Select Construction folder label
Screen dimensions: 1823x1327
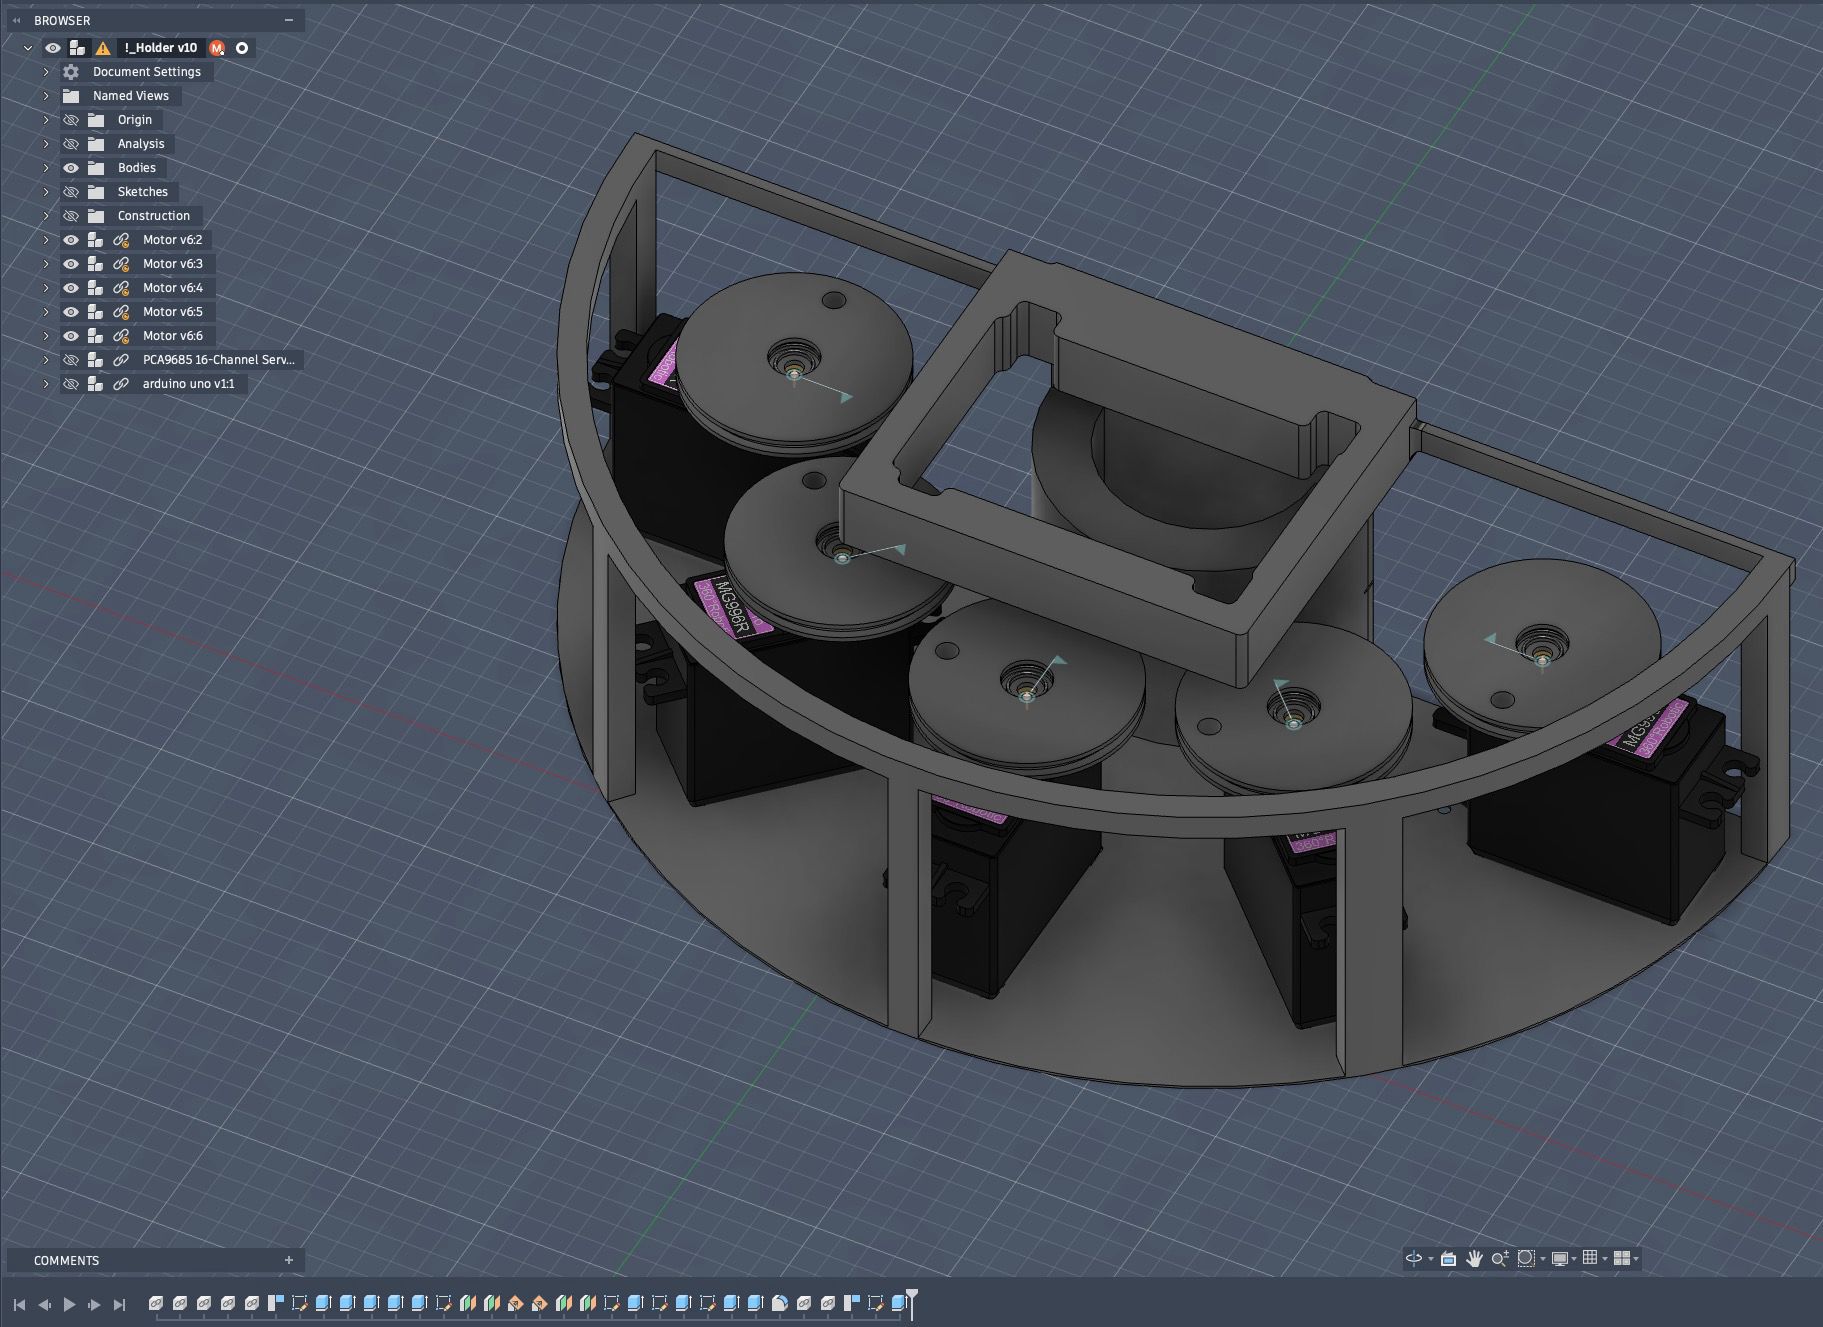pos(153,216)
